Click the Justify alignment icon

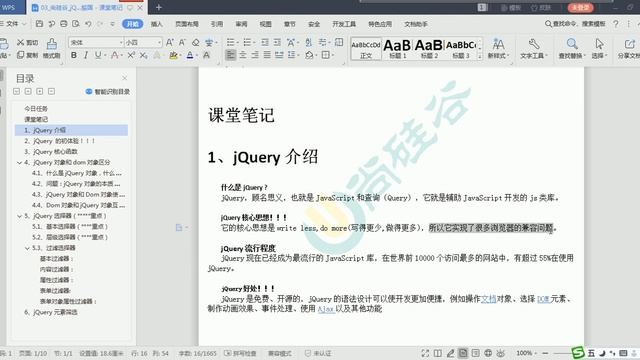267,54
